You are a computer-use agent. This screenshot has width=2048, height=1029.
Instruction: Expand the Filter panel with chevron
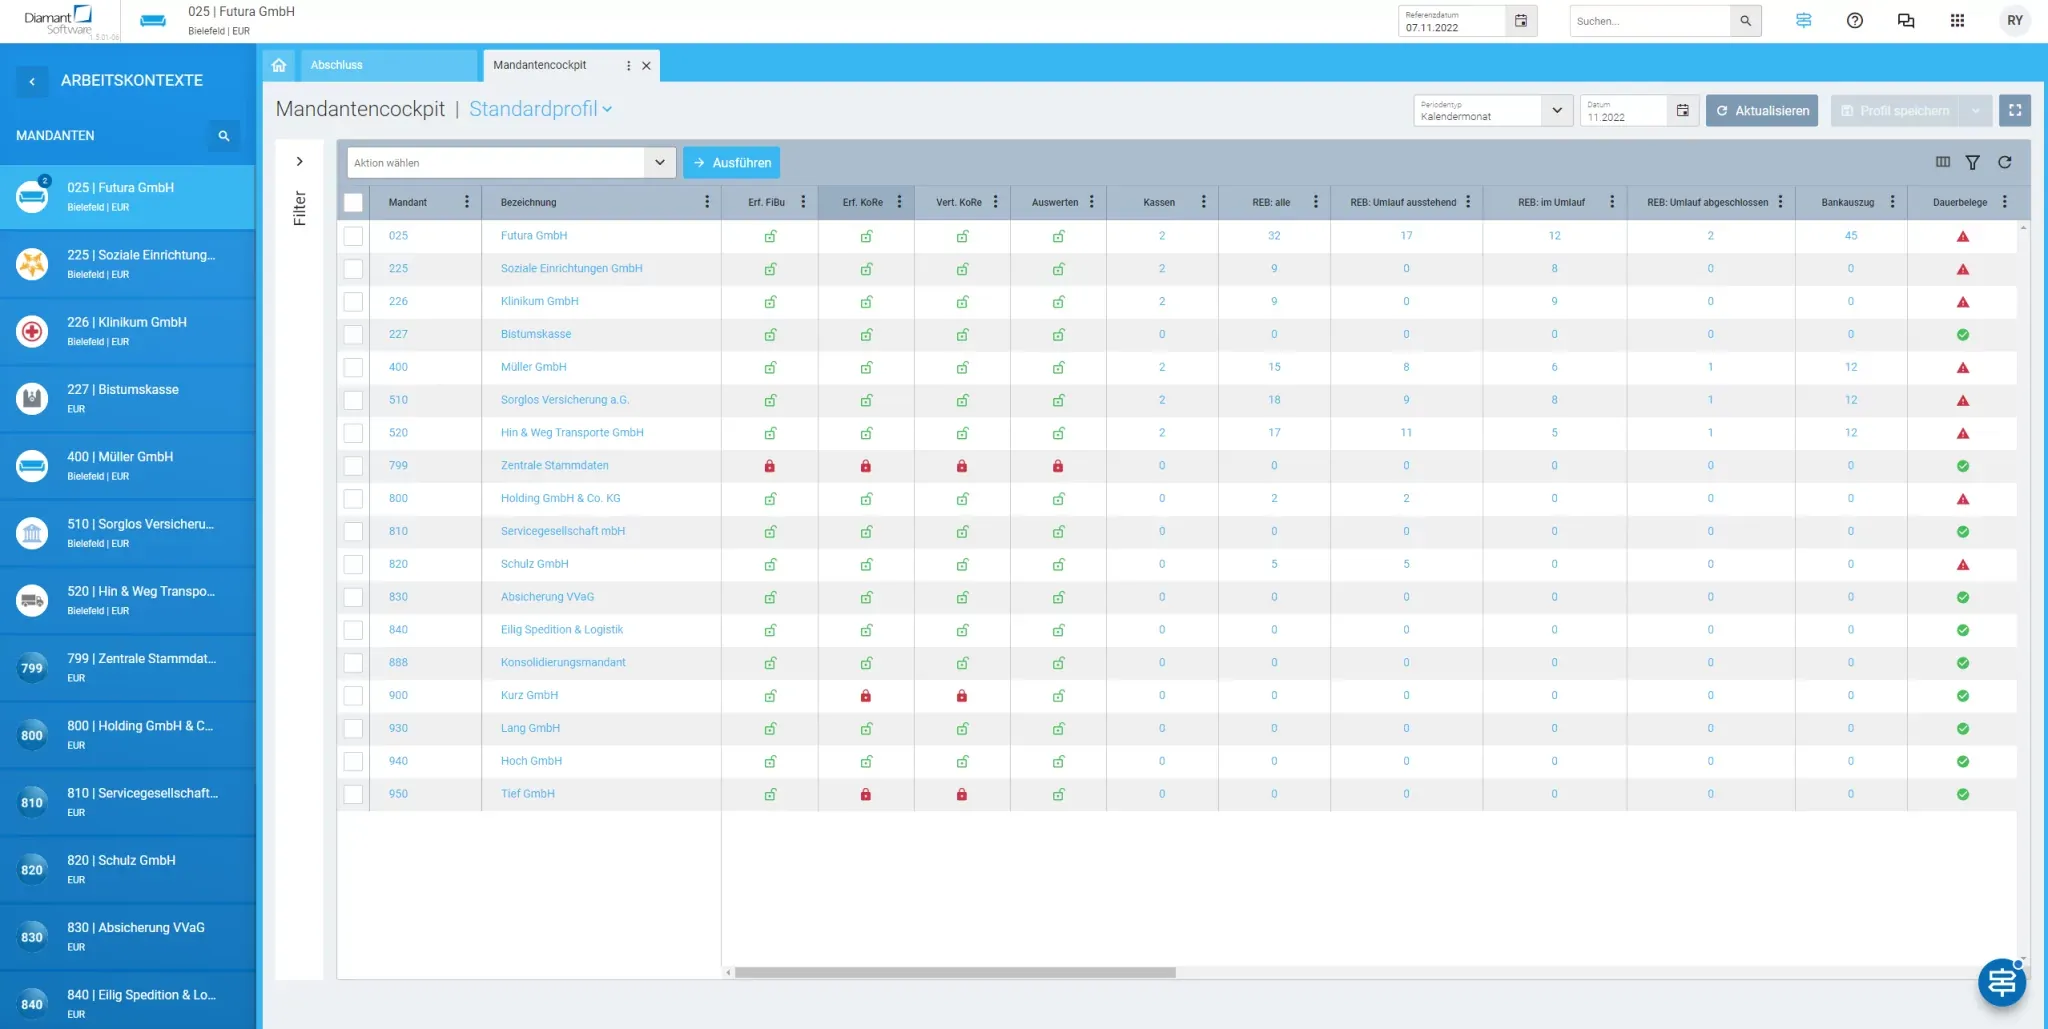tap(299, 162)
